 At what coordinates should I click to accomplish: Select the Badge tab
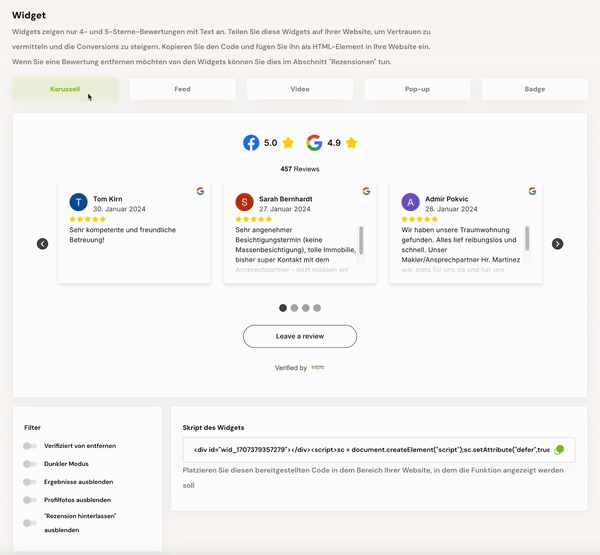pos(534,89)
